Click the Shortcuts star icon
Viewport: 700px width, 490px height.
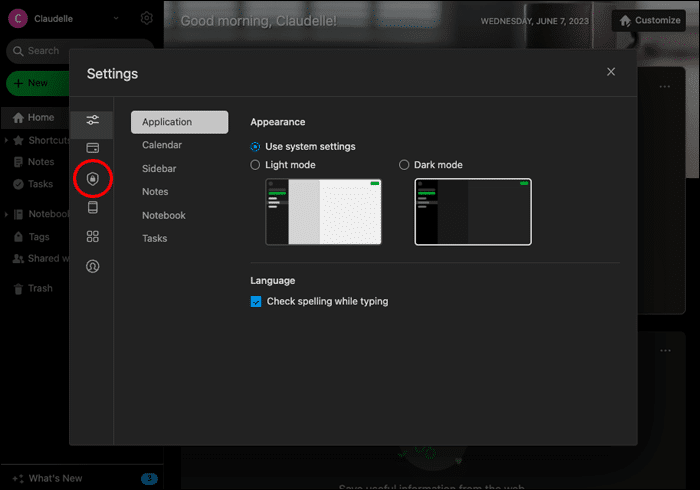(x=18, y=140)
